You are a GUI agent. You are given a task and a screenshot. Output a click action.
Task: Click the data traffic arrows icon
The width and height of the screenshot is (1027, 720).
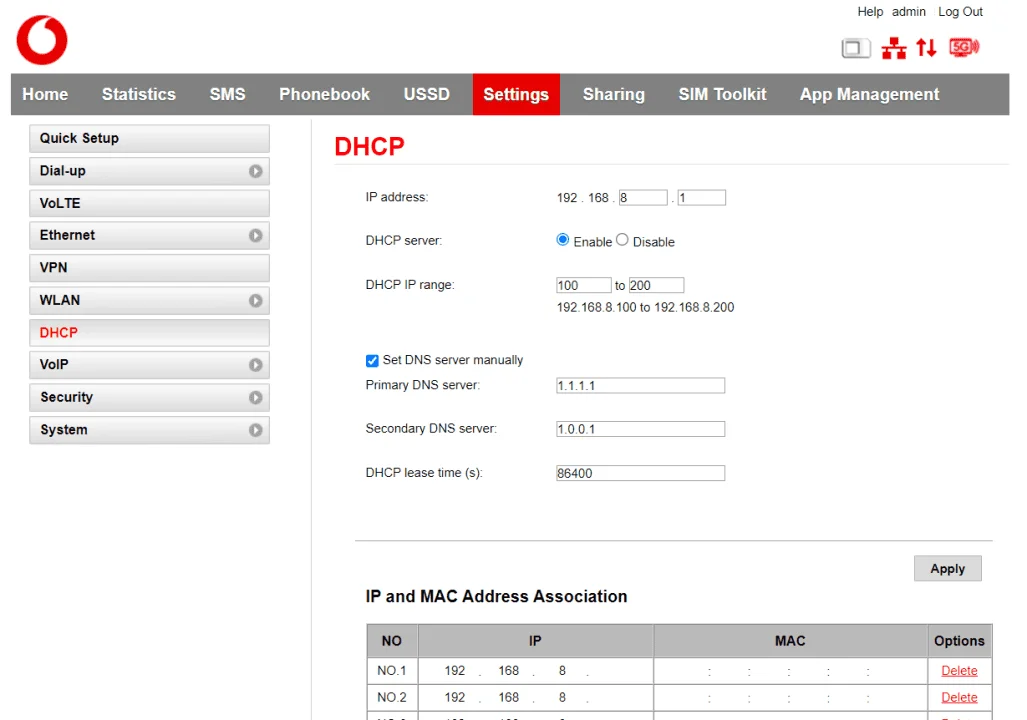[x=926, y=48]
